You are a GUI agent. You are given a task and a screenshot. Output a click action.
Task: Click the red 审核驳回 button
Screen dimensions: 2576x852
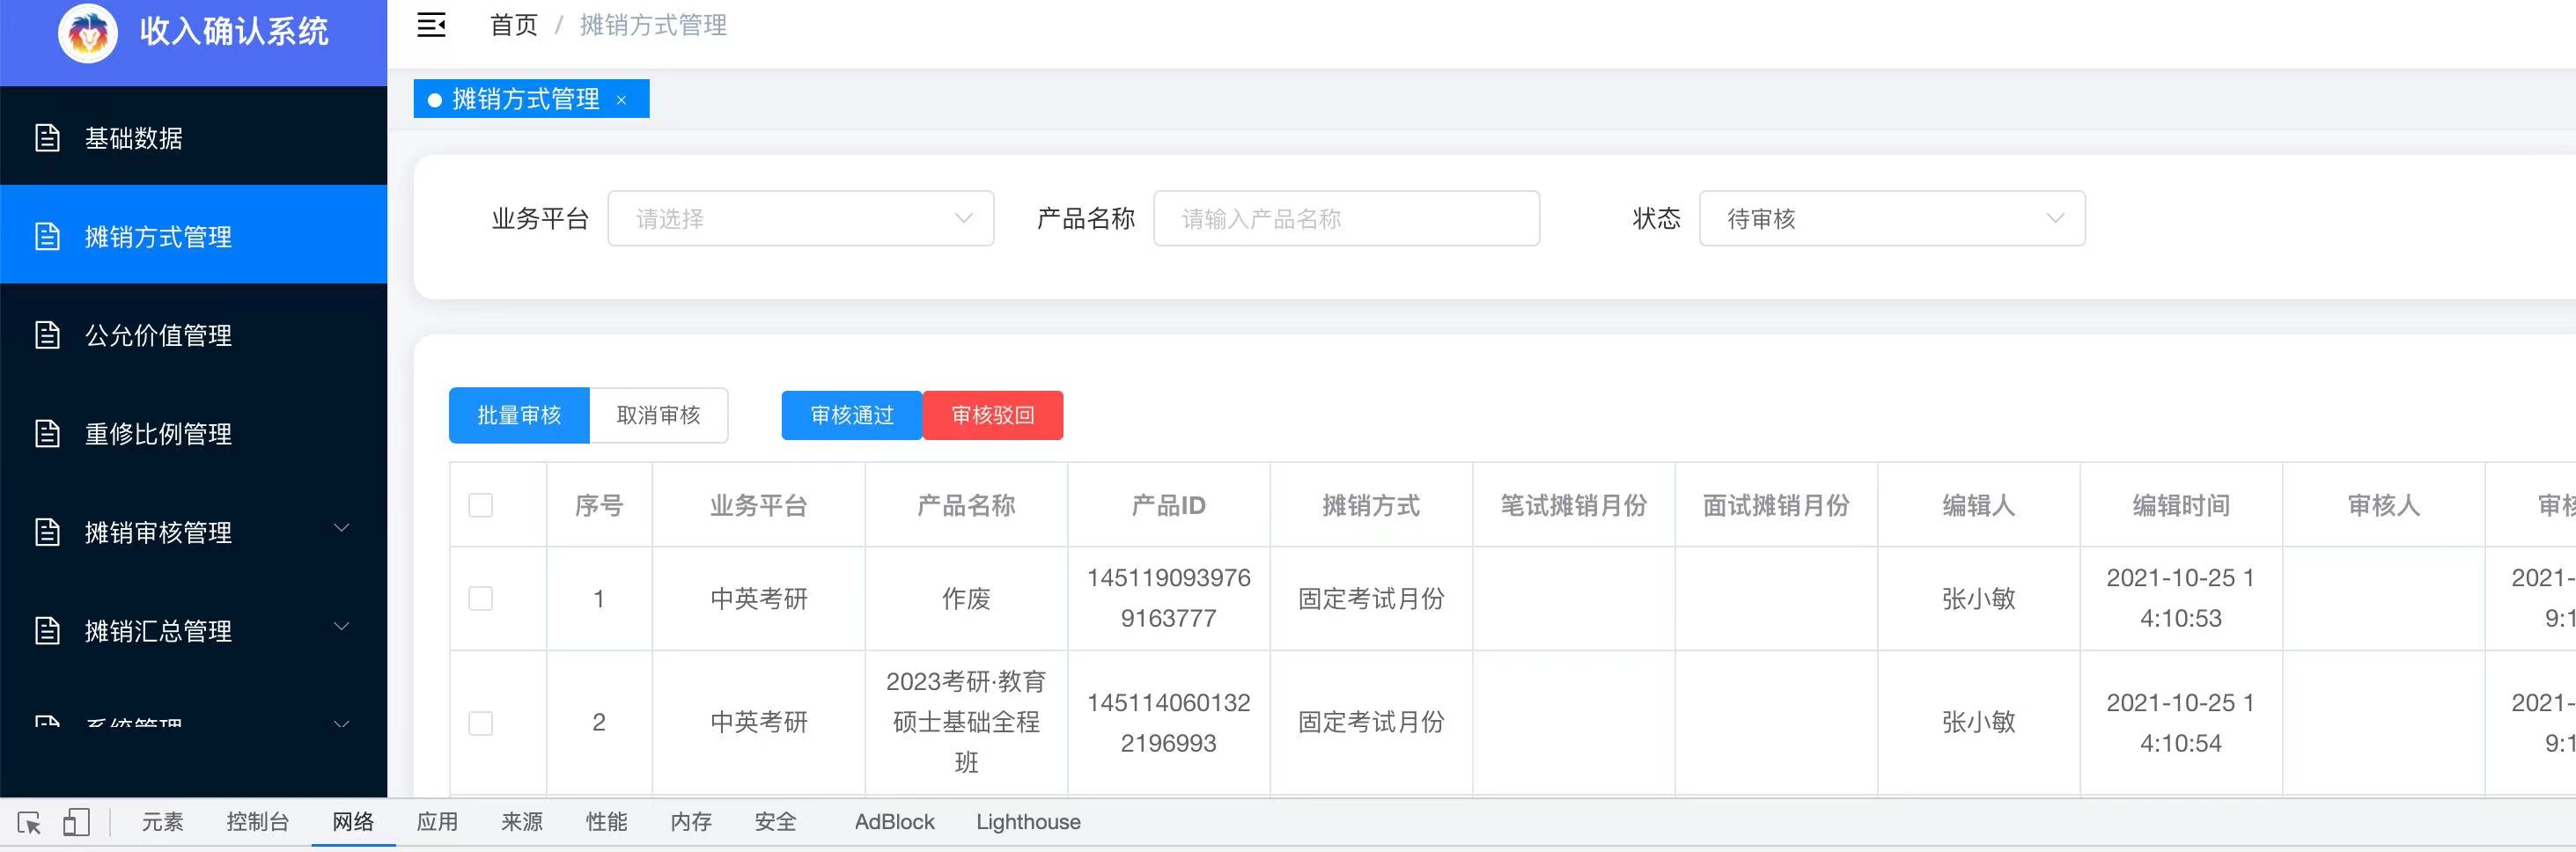point(993,415)
